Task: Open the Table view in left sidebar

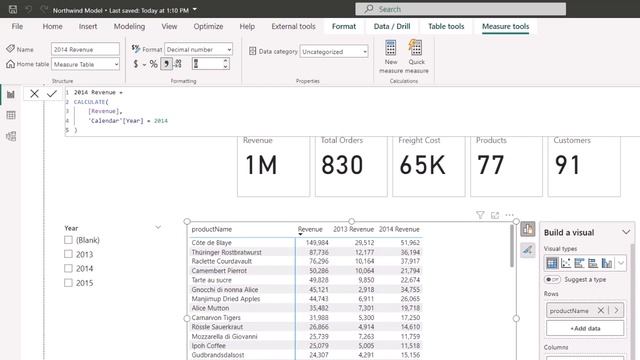Action: pos(11,115)
